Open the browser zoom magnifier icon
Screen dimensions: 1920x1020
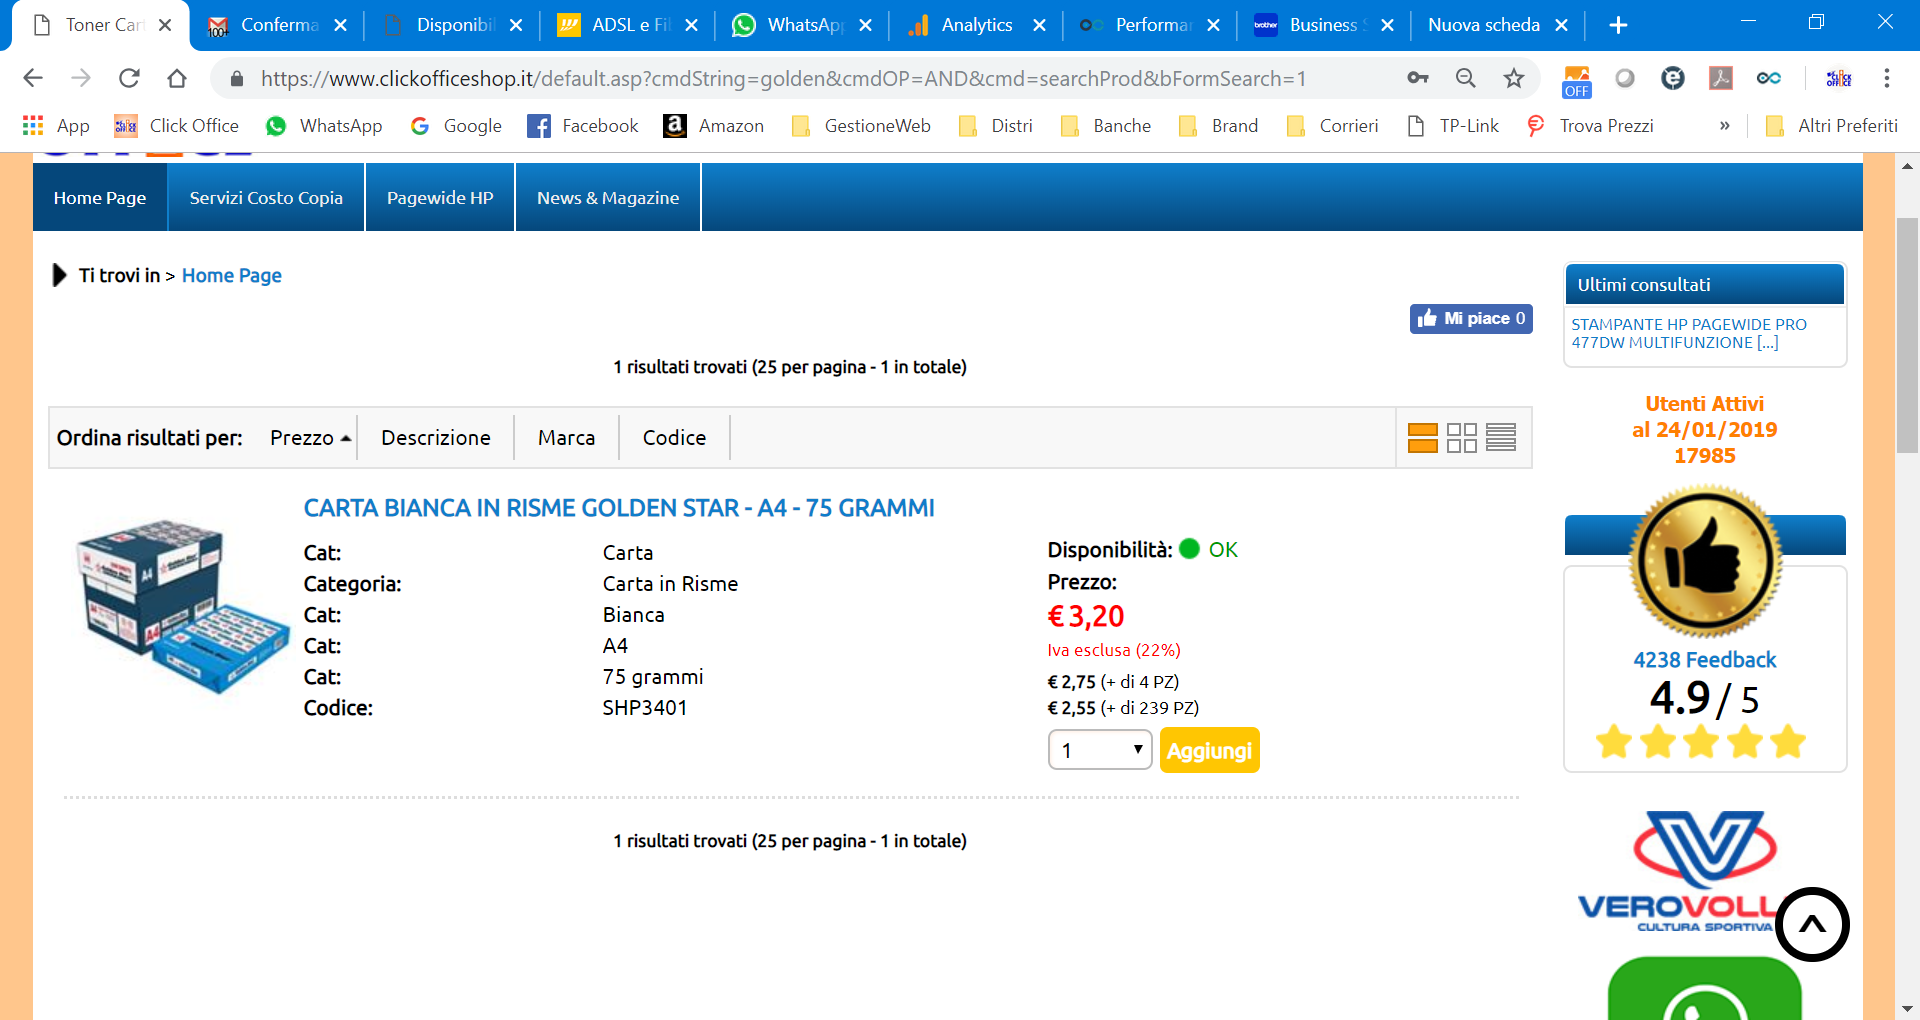1466,78
